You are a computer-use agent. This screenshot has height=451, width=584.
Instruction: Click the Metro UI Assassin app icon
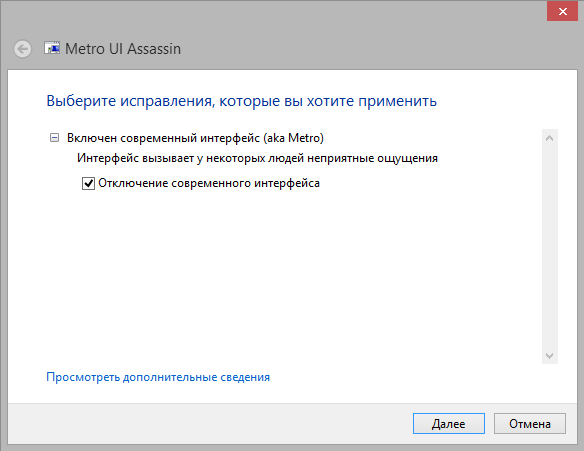pos(52,48)
